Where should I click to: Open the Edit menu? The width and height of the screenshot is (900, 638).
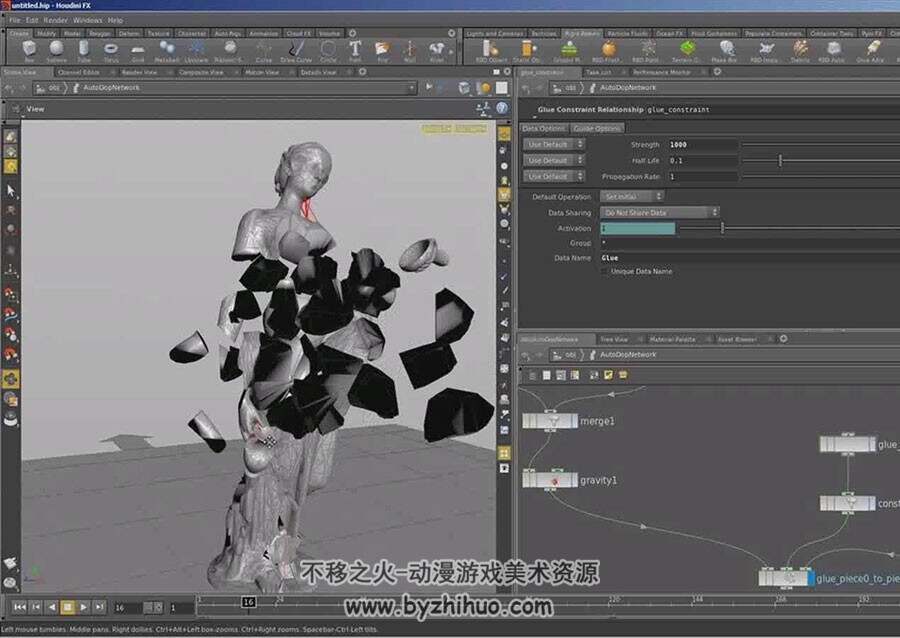coord(32,20)
